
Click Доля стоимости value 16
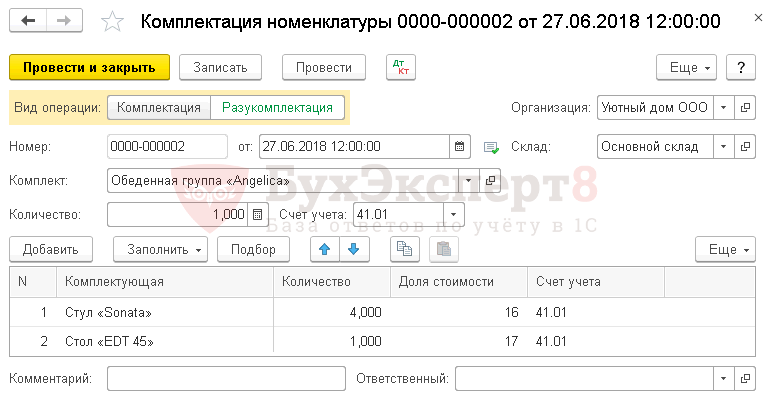point(512,312)
